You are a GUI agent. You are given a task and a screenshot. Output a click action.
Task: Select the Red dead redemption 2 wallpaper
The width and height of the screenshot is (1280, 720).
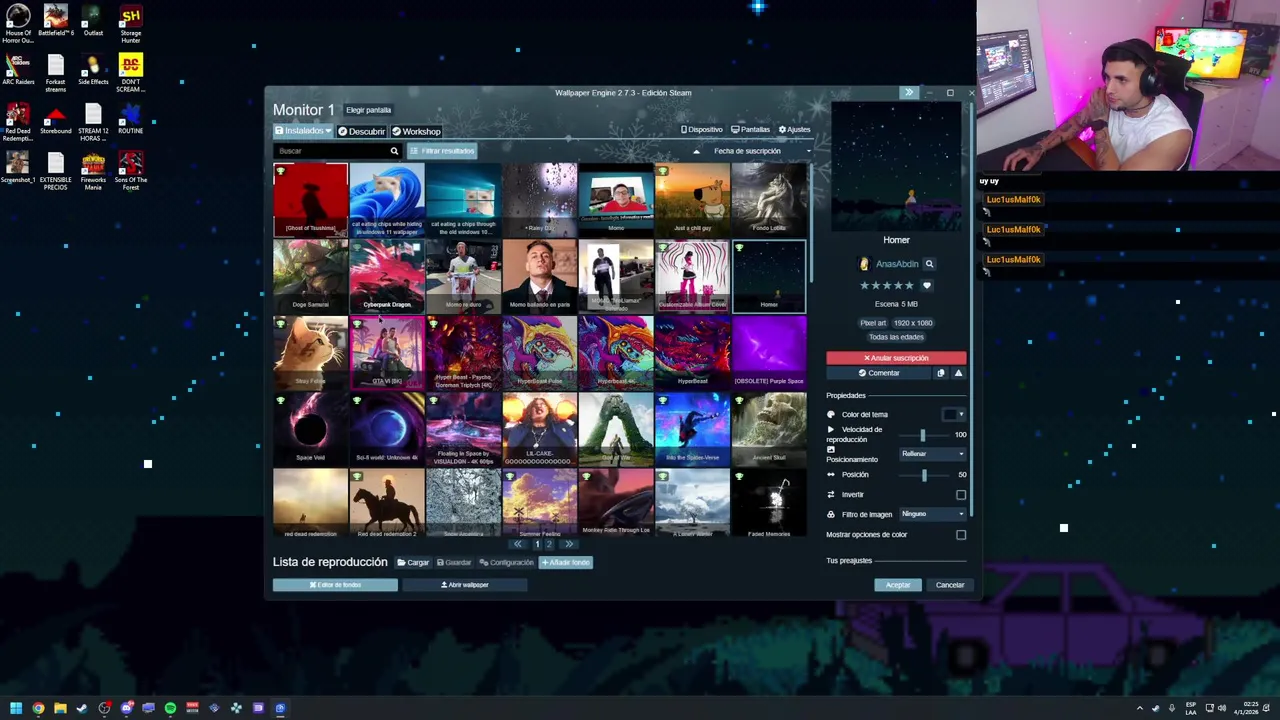387,504
